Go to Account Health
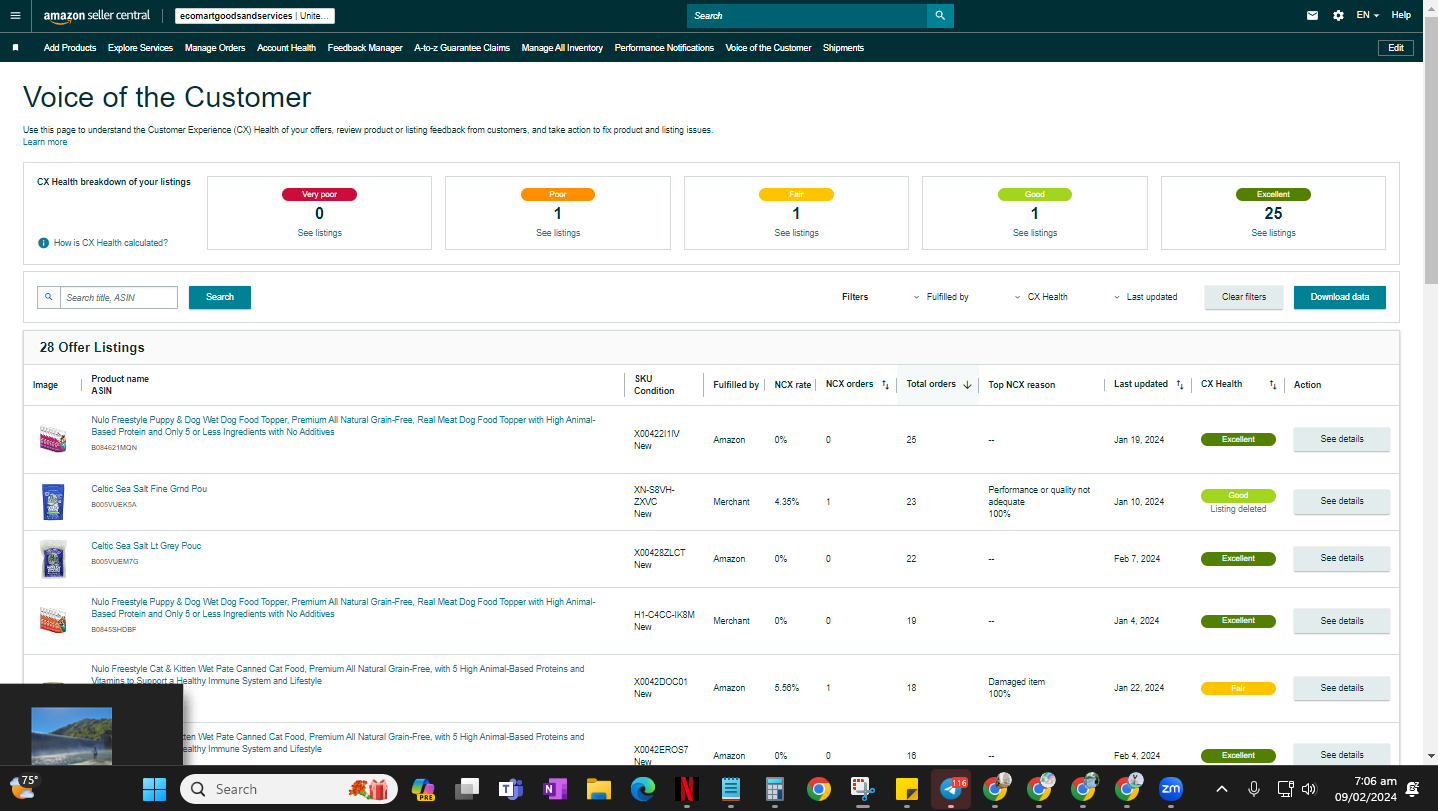Image resolution: width=1438 pixels, height=811 pixels. (x=286, y=48)
